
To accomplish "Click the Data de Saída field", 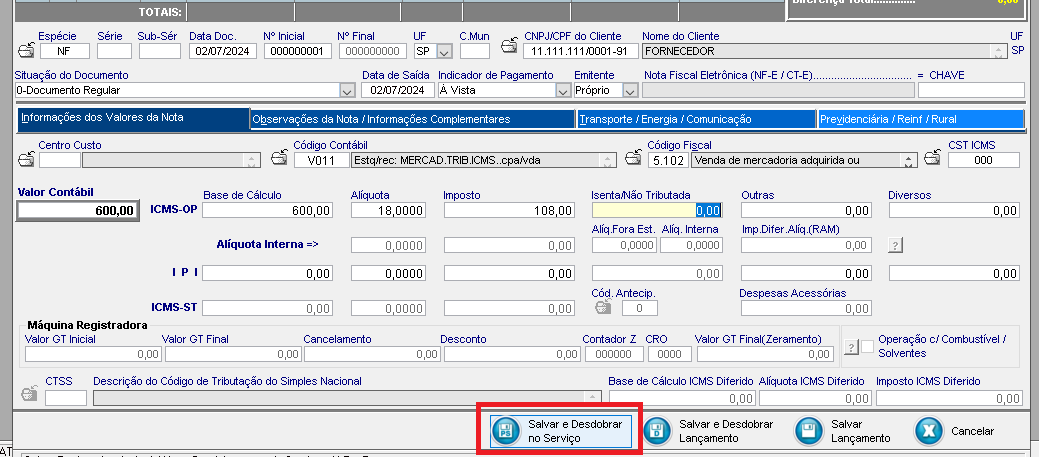I will pos(399,90).
